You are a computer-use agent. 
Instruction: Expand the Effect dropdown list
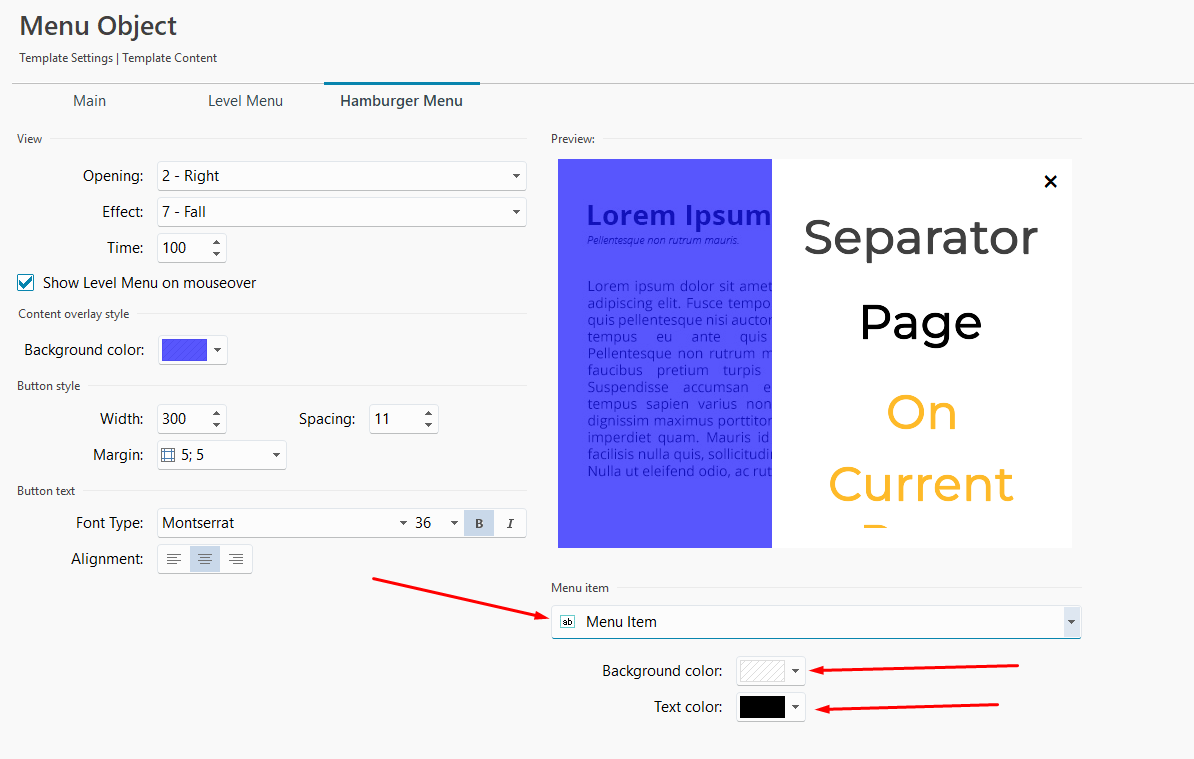click(516, 212)
